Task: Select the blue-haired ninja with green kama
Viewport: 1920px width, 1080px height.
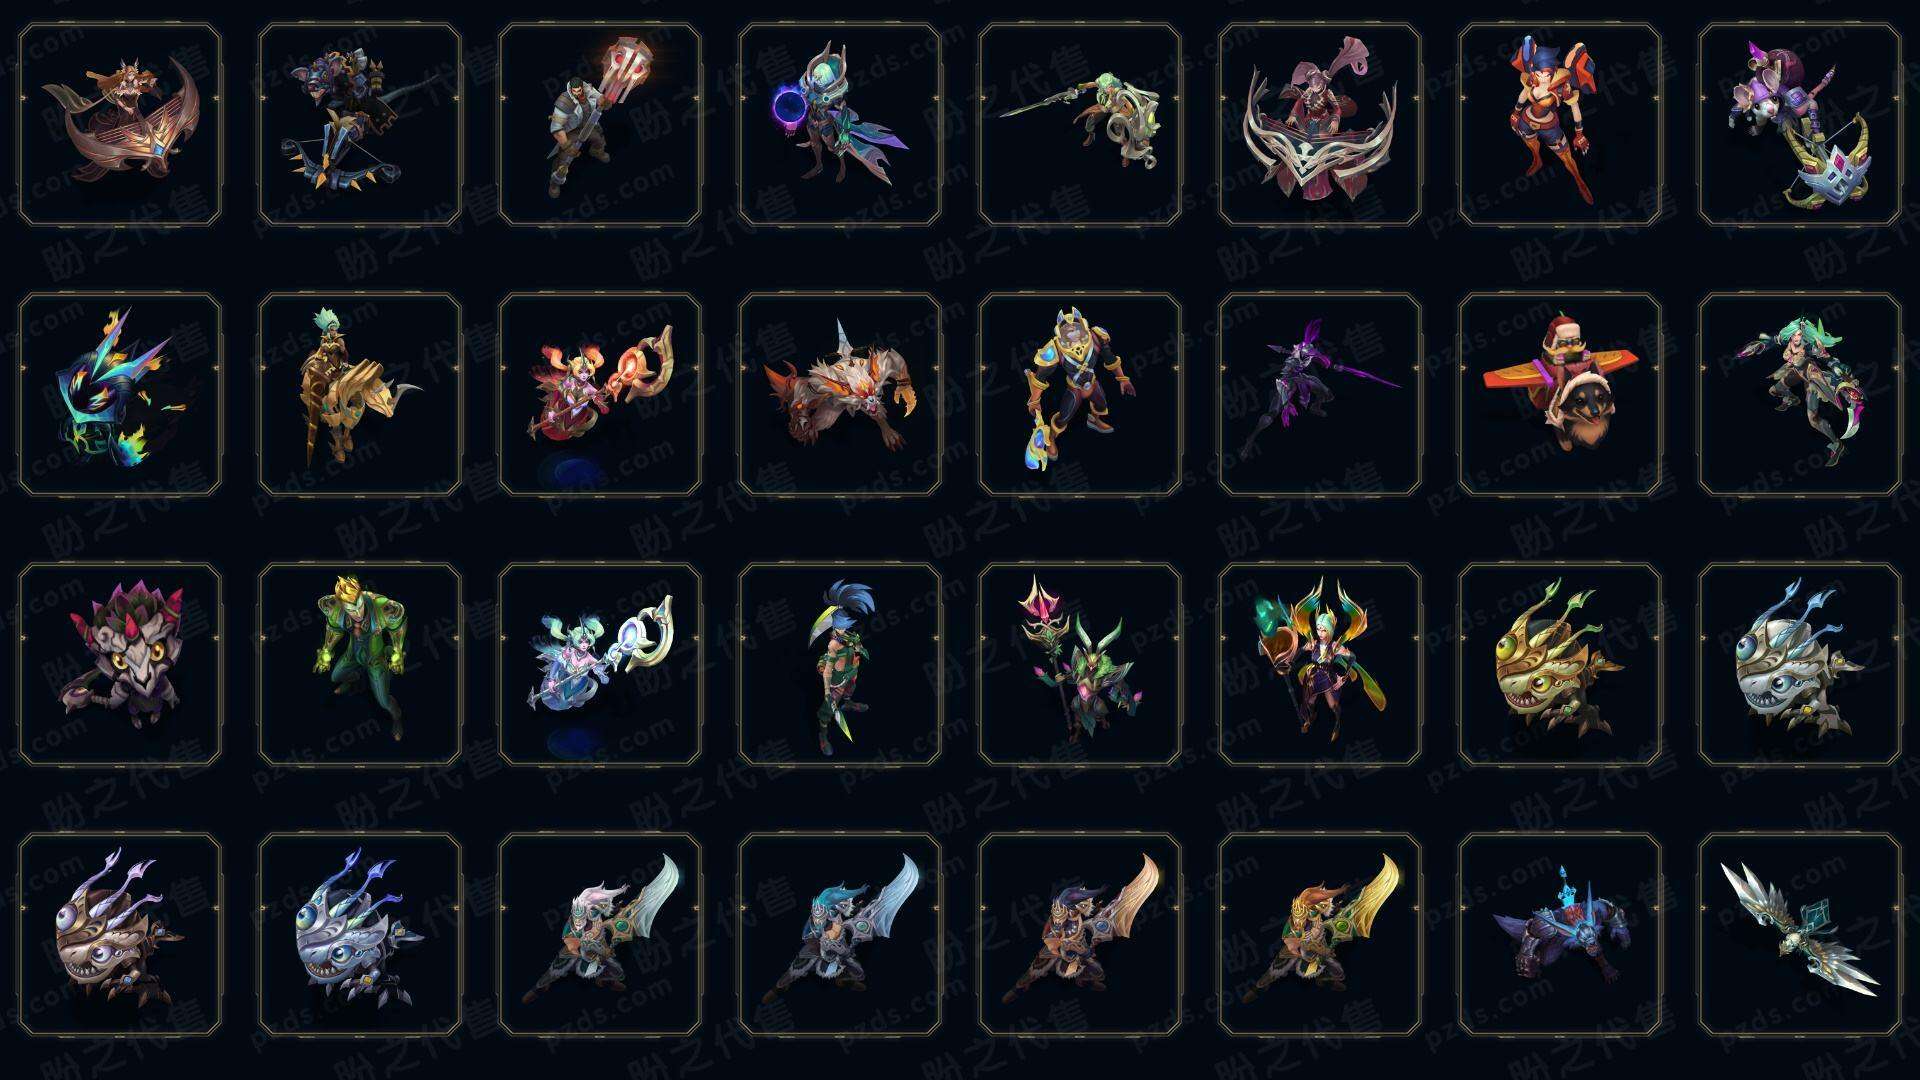Action: (840, 665)
